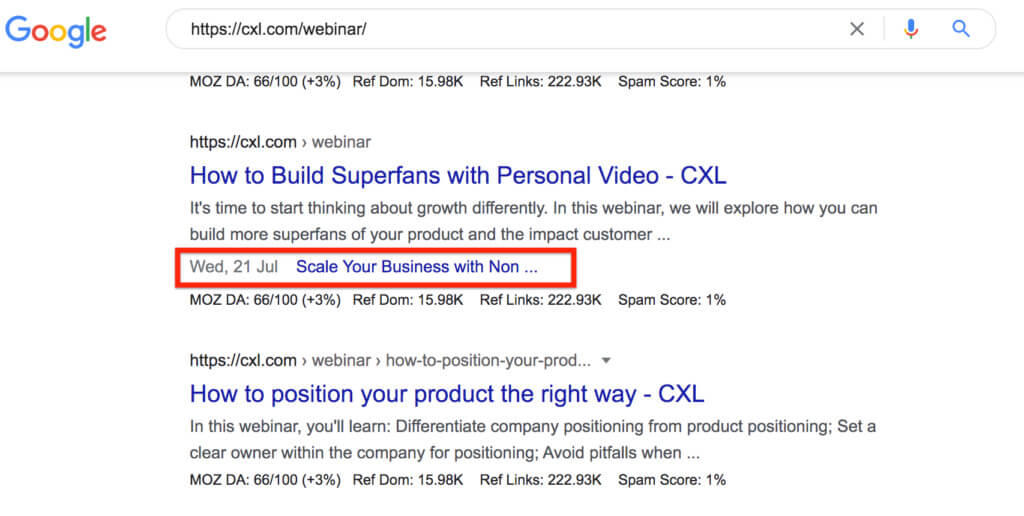Click the https://cxl.com › webinar breadcrumb
This screenshot has width=1024, height=516.
click(x=280, y=142)
